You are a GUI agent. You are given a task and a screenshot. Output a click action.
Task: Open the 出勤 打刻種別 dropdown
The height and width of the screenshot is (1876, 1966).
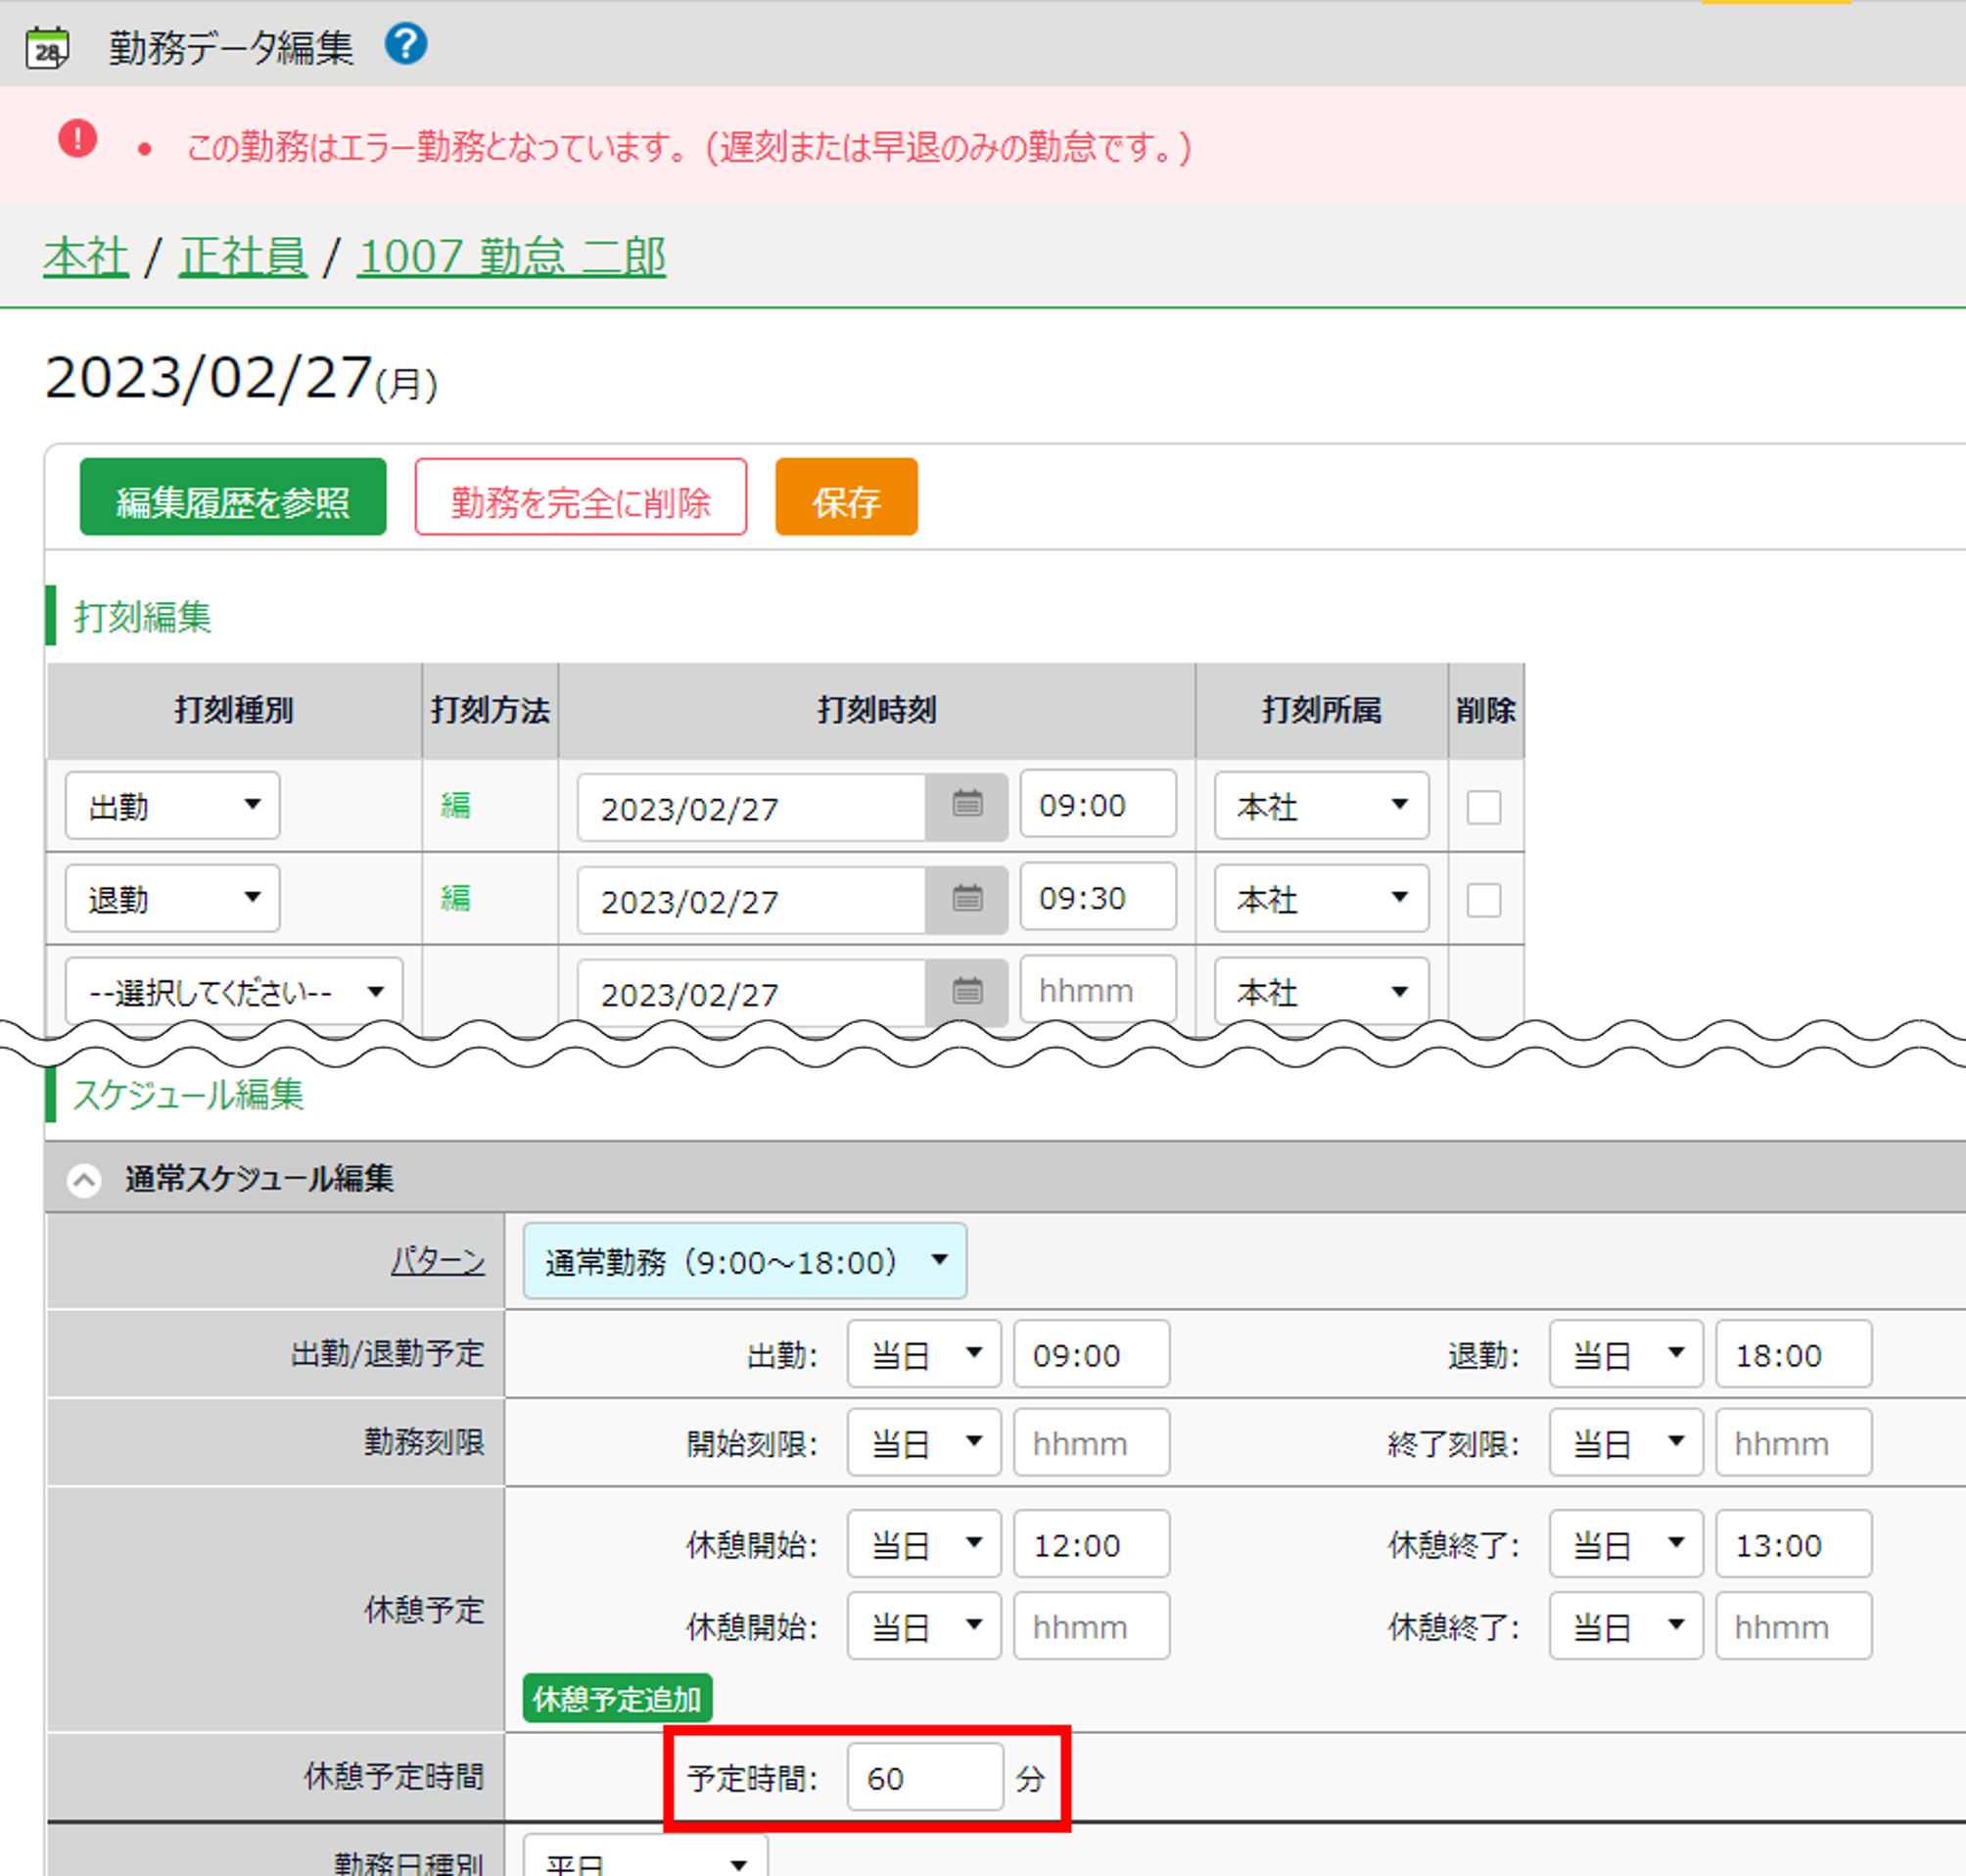[172, 805]
